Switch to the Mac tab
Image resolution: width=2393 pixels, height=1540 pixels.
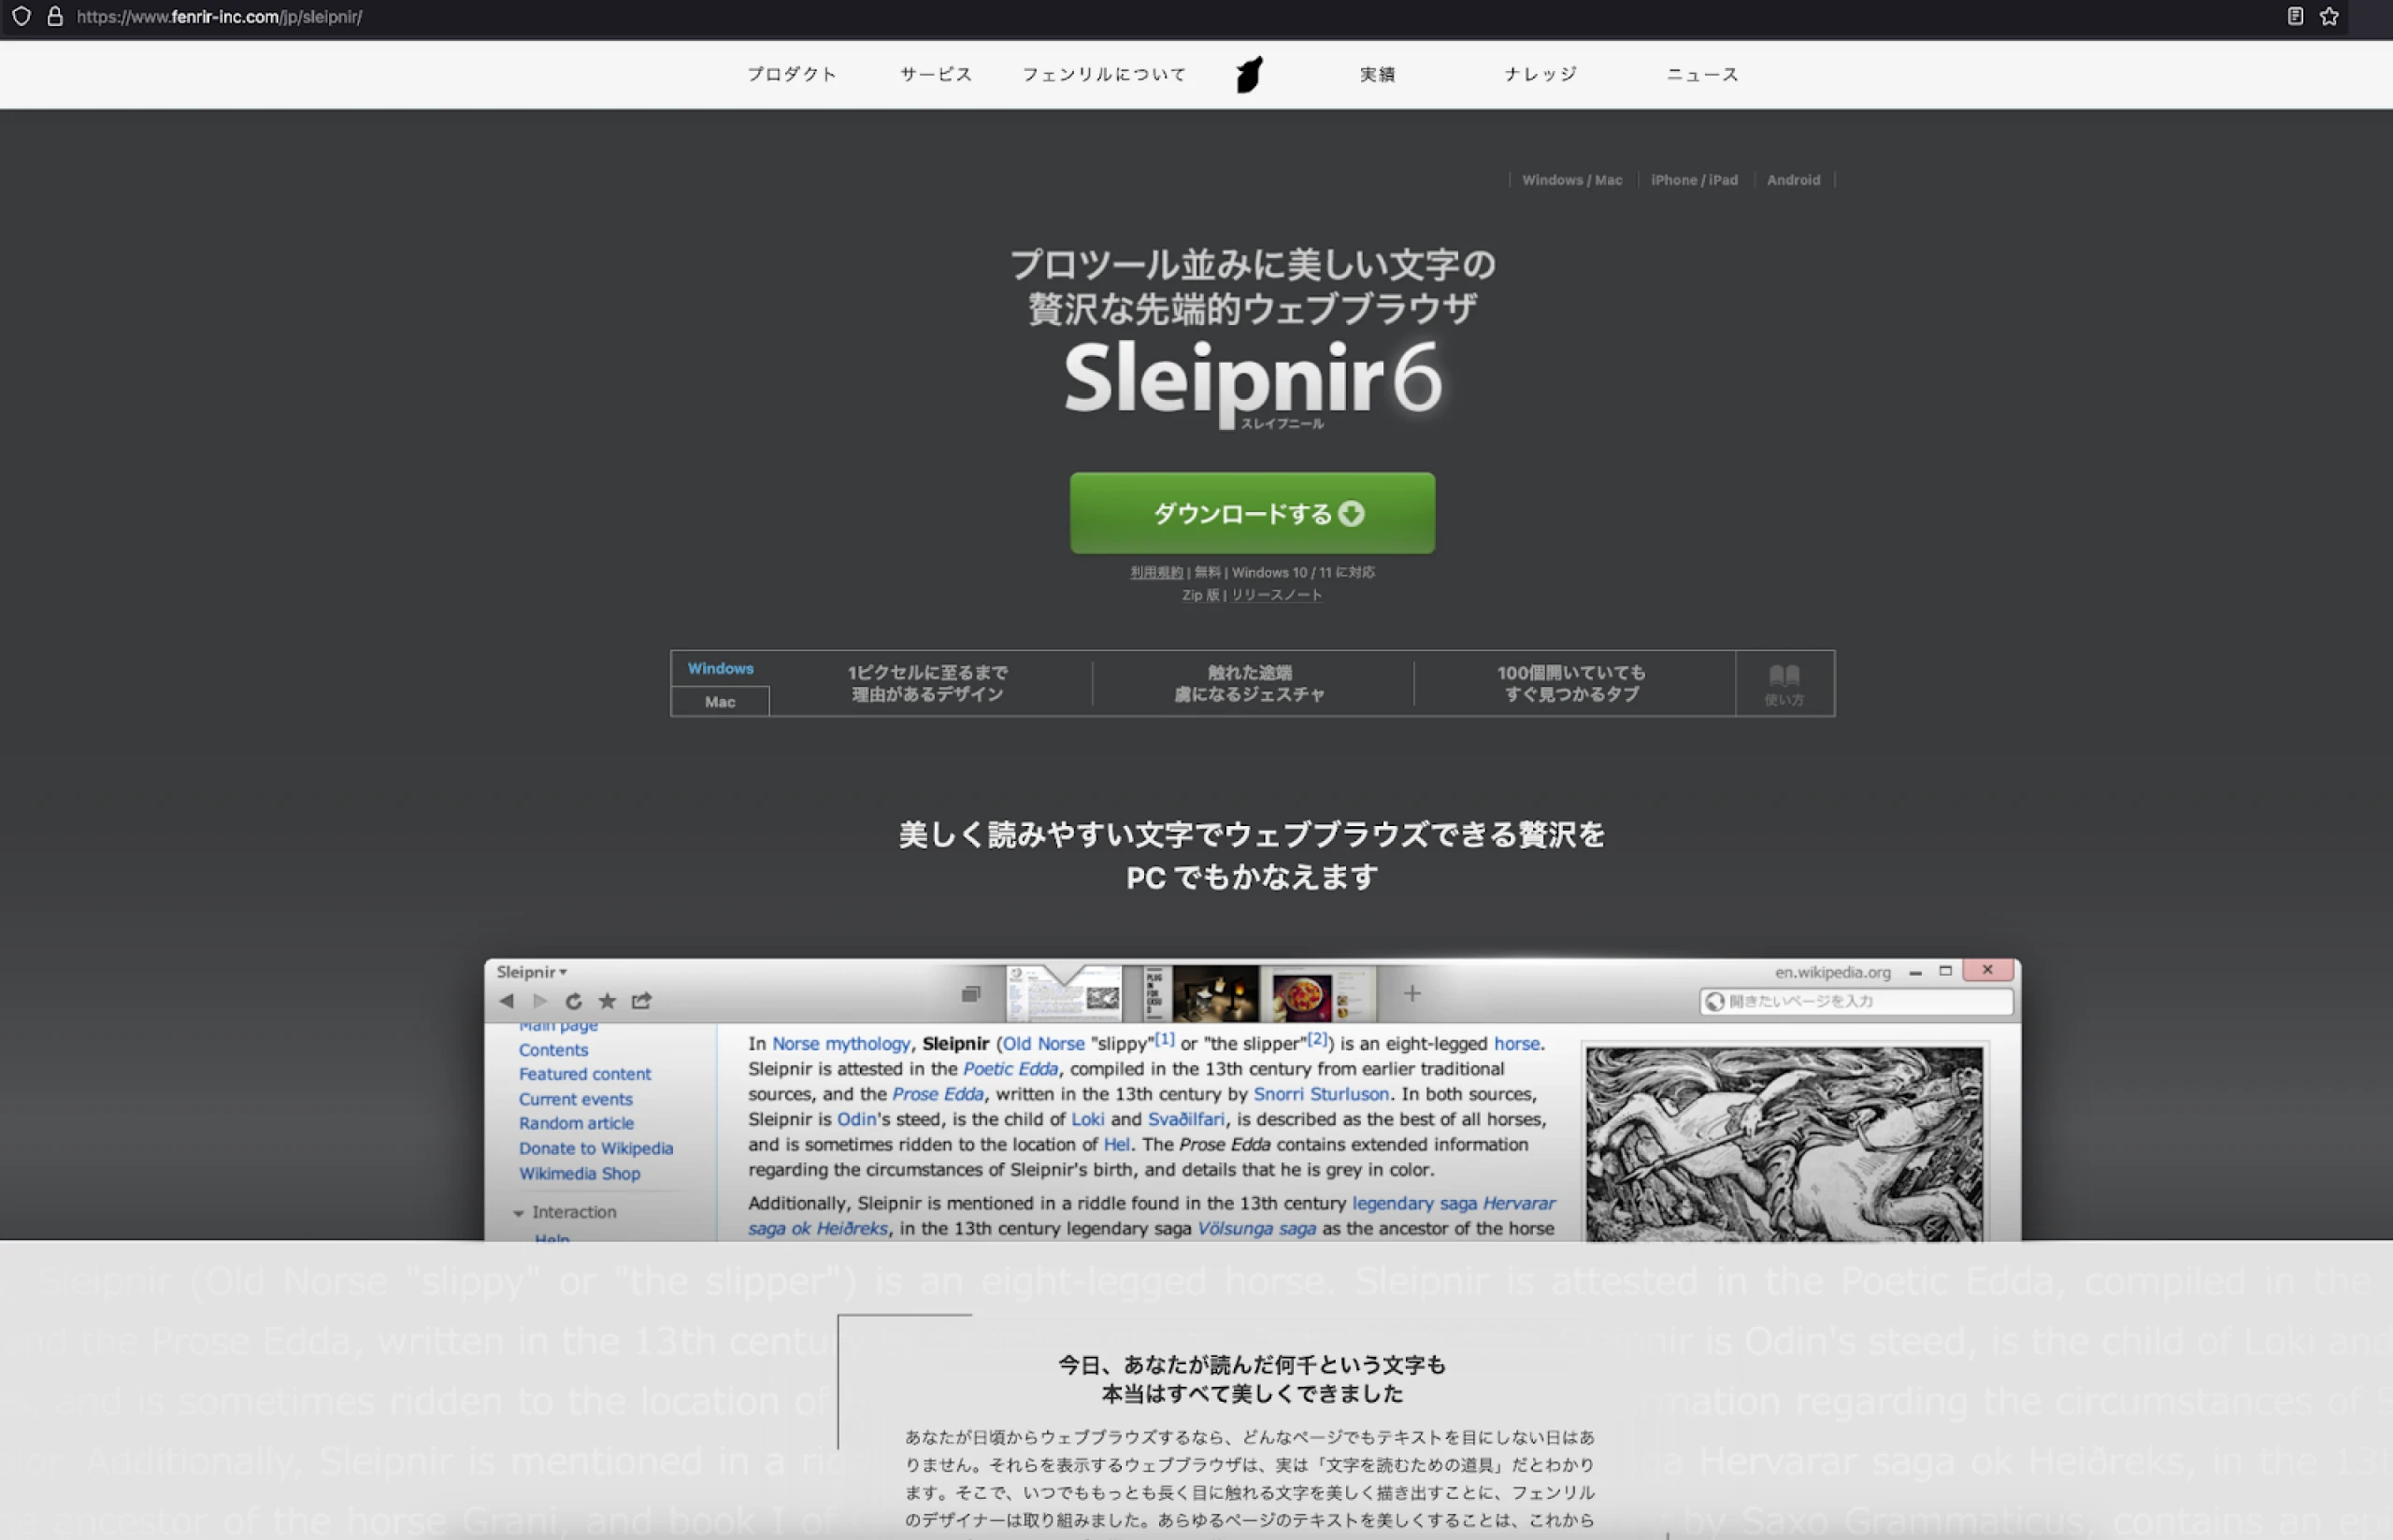(x=720, y=702)
